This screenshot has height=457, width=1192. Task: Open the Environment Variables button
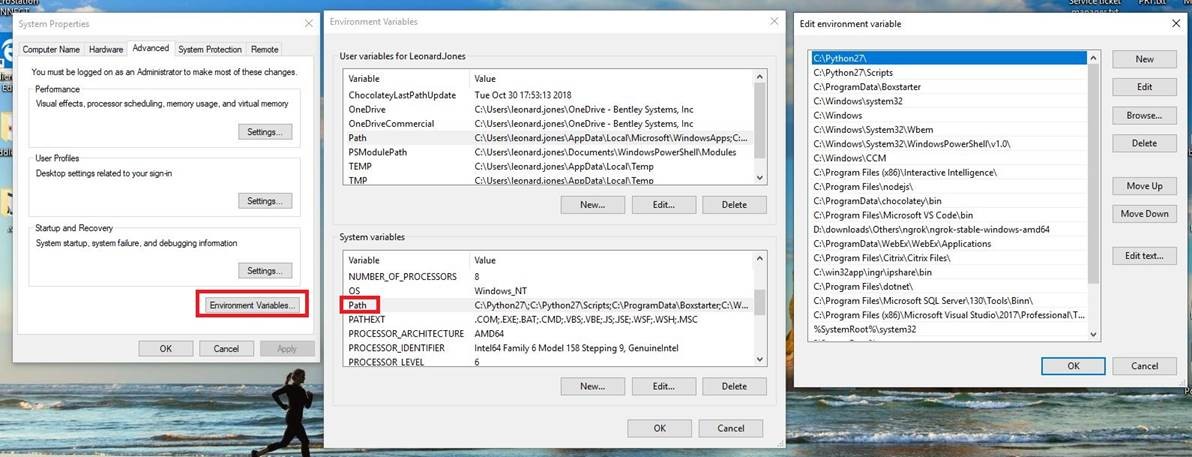(x=253, y=304)
